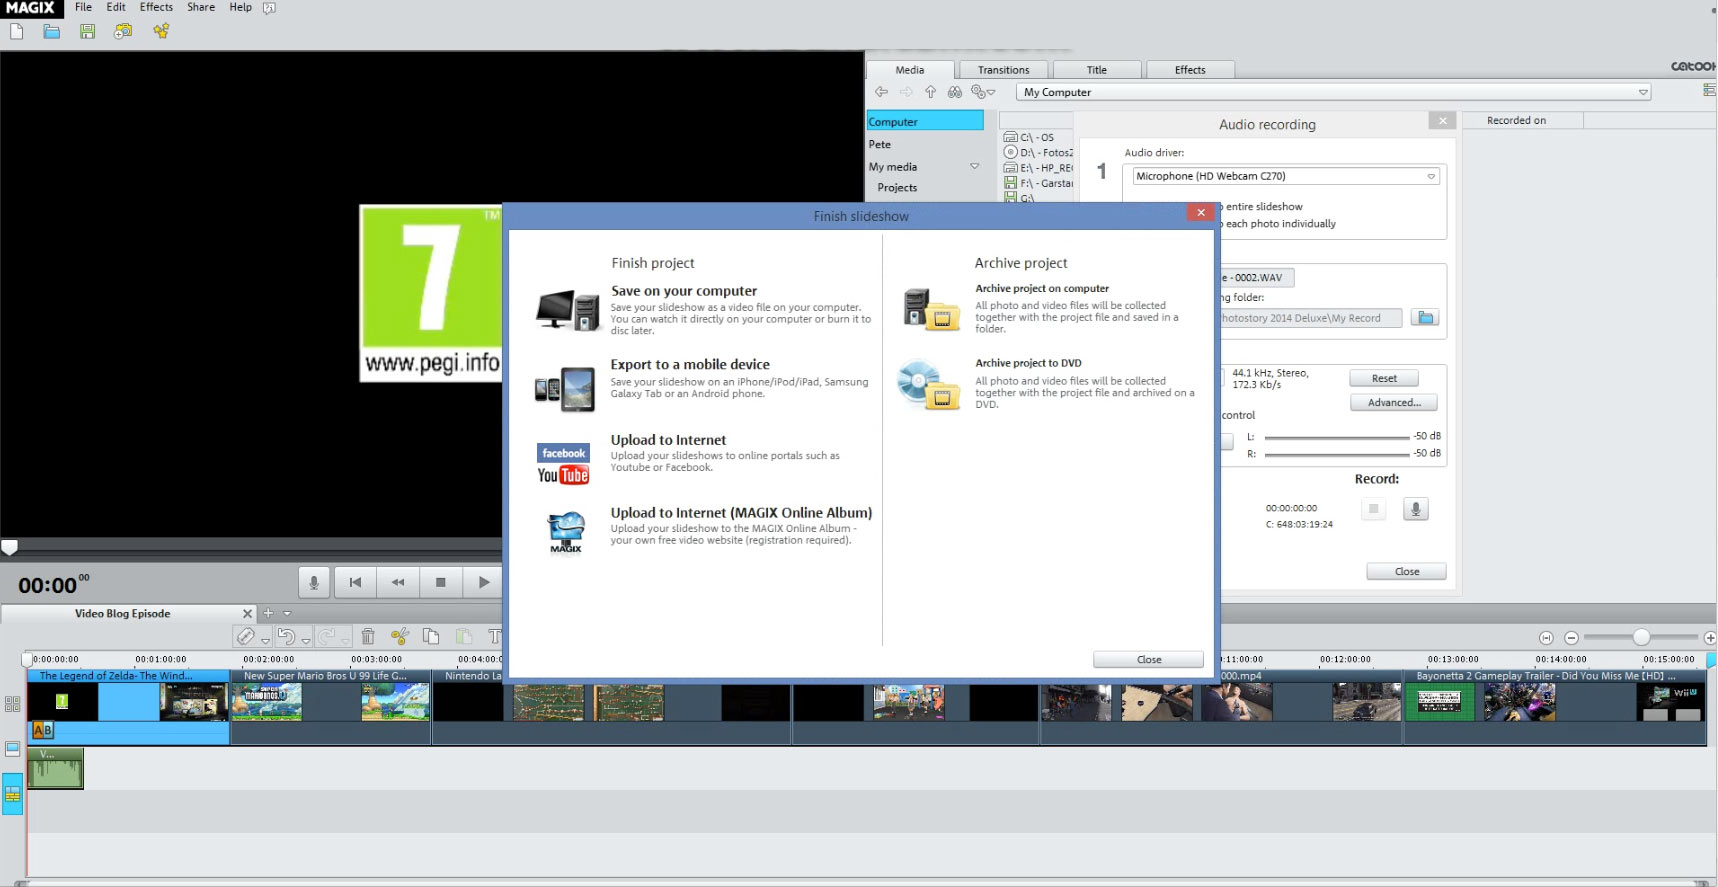Switch to the Effects tab in Media pool
Screen dimensions: 1718x887
[1190, 70]
